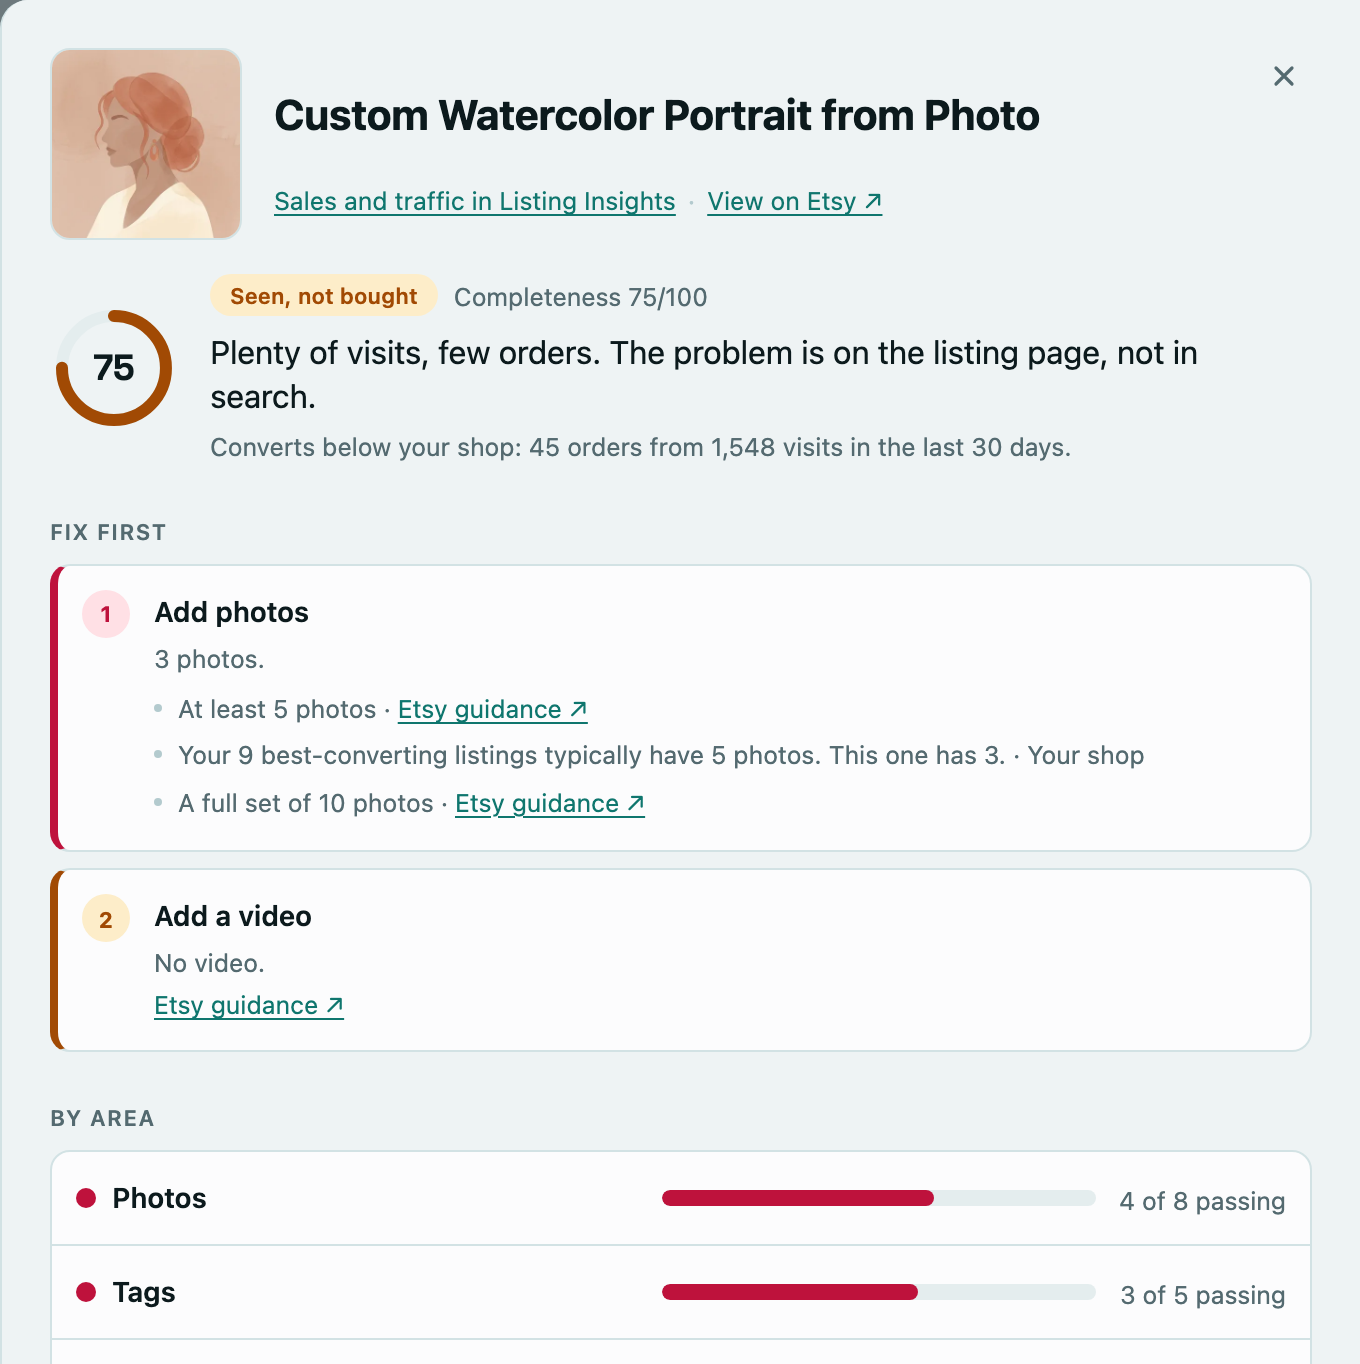Click the Add photos heading
Image resolution: width=1360 pixels, height=1364 pixels.
pyautogui.click(x=232, y=612)
